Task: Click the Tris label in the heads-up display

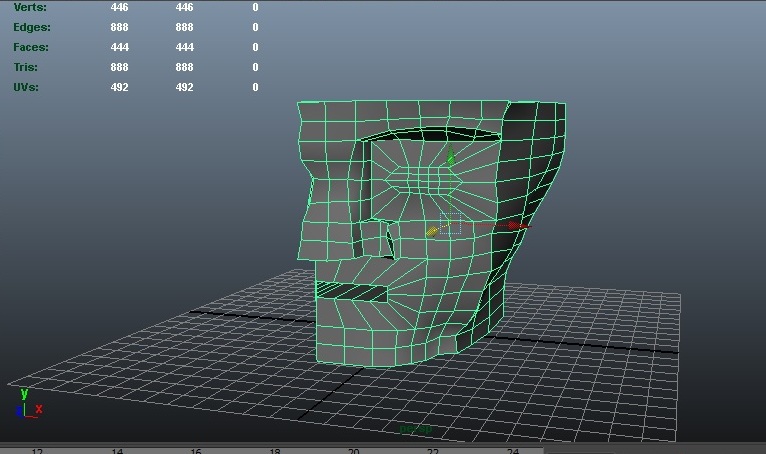Action: coord(26,67)
